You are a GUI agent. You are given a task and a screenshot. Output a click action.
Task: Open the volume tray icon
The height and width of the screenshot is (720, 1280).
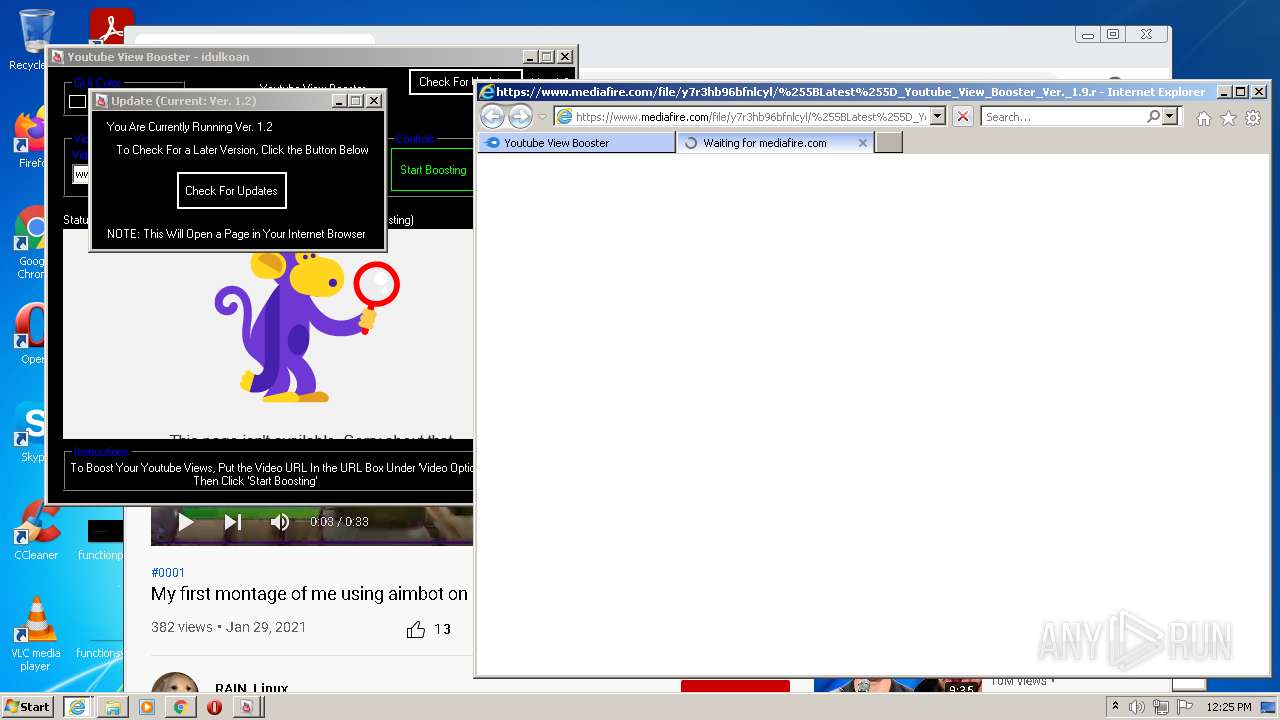1137,707
